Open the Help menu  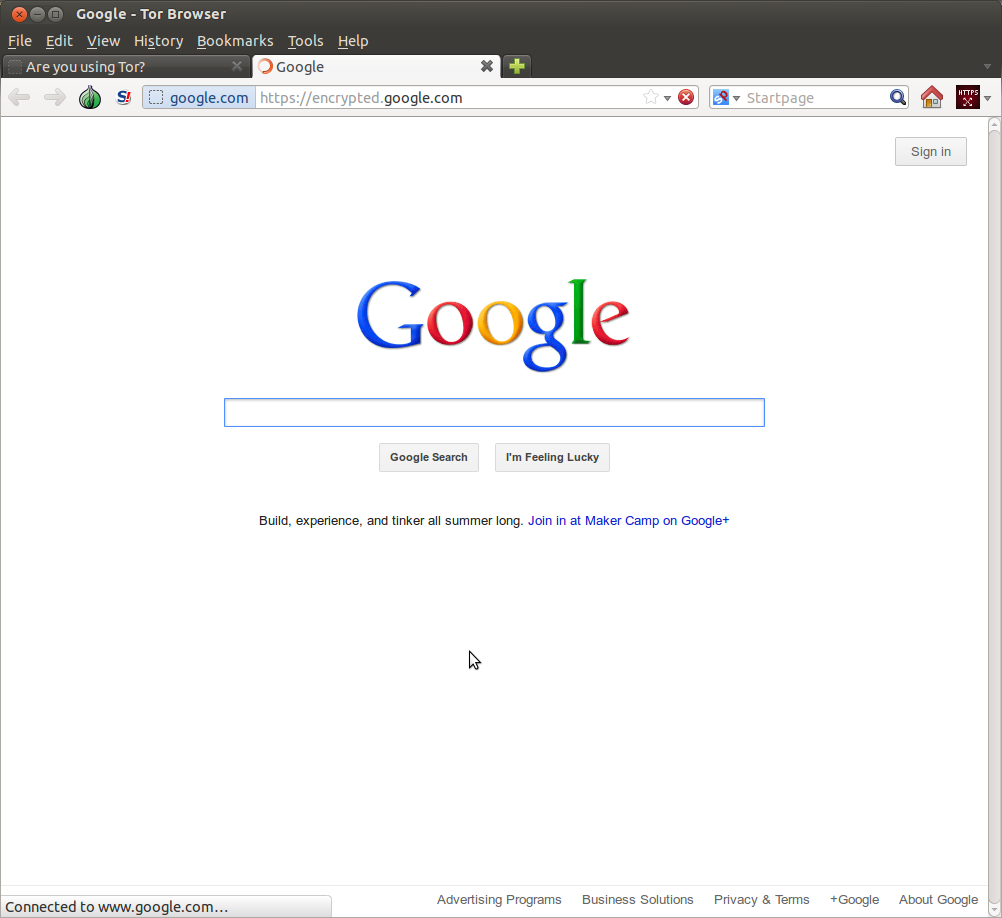coord(353,41)
